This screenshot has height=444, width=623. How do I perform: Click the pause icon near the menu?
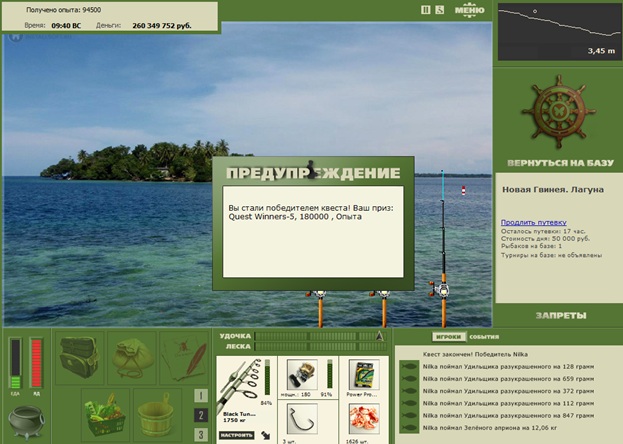[x=426, y=10]
